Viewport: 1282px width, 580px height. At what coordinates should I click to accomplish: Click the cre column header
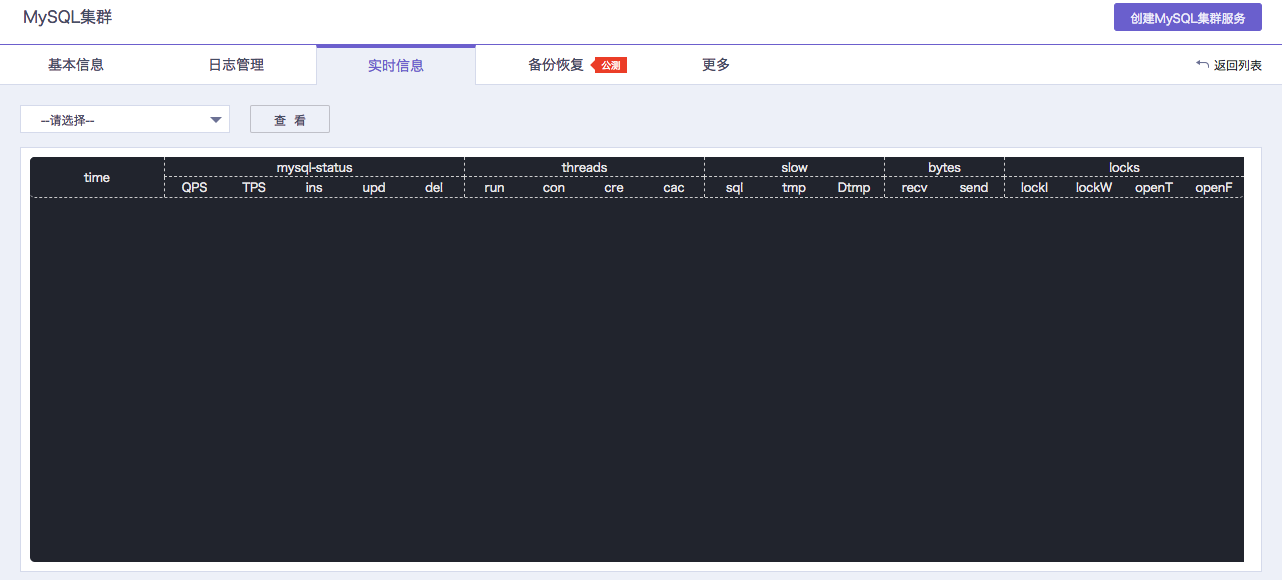pos(614,187)
